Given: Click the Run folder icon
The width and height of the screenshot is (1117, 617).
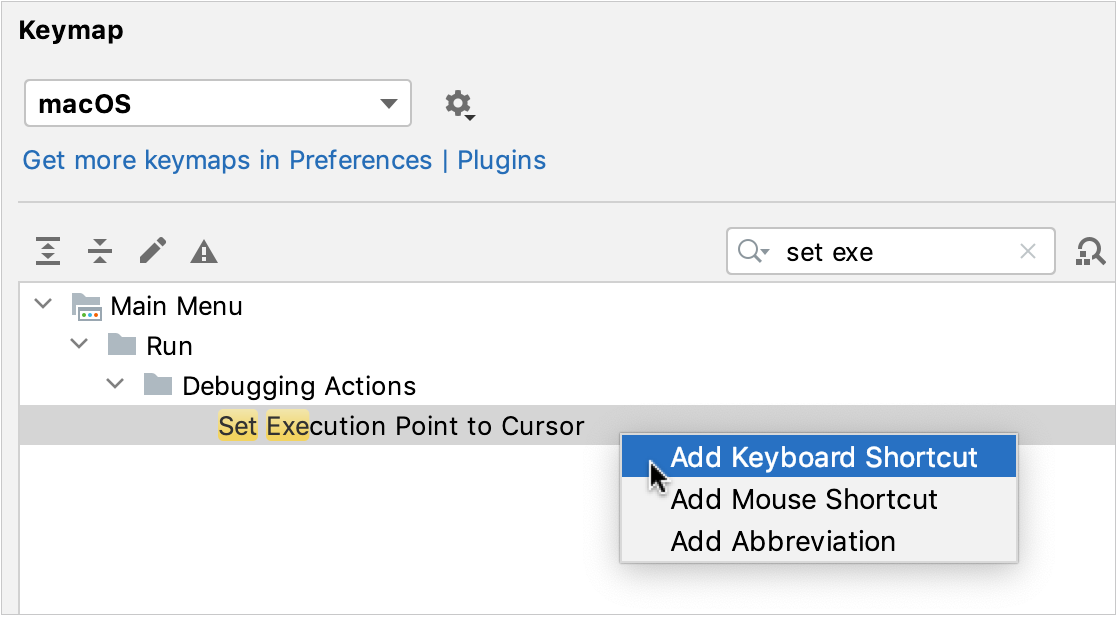Looking at the screenshot, I should pyautogui.click(x=124, y=345).
